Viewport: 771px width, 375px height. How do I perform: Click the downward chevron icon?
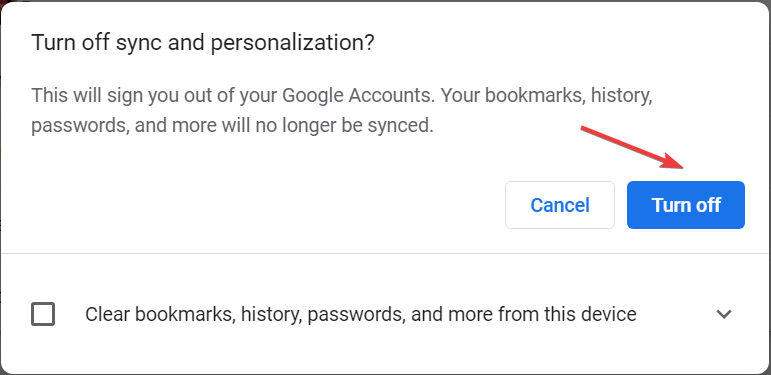(724, 314)
